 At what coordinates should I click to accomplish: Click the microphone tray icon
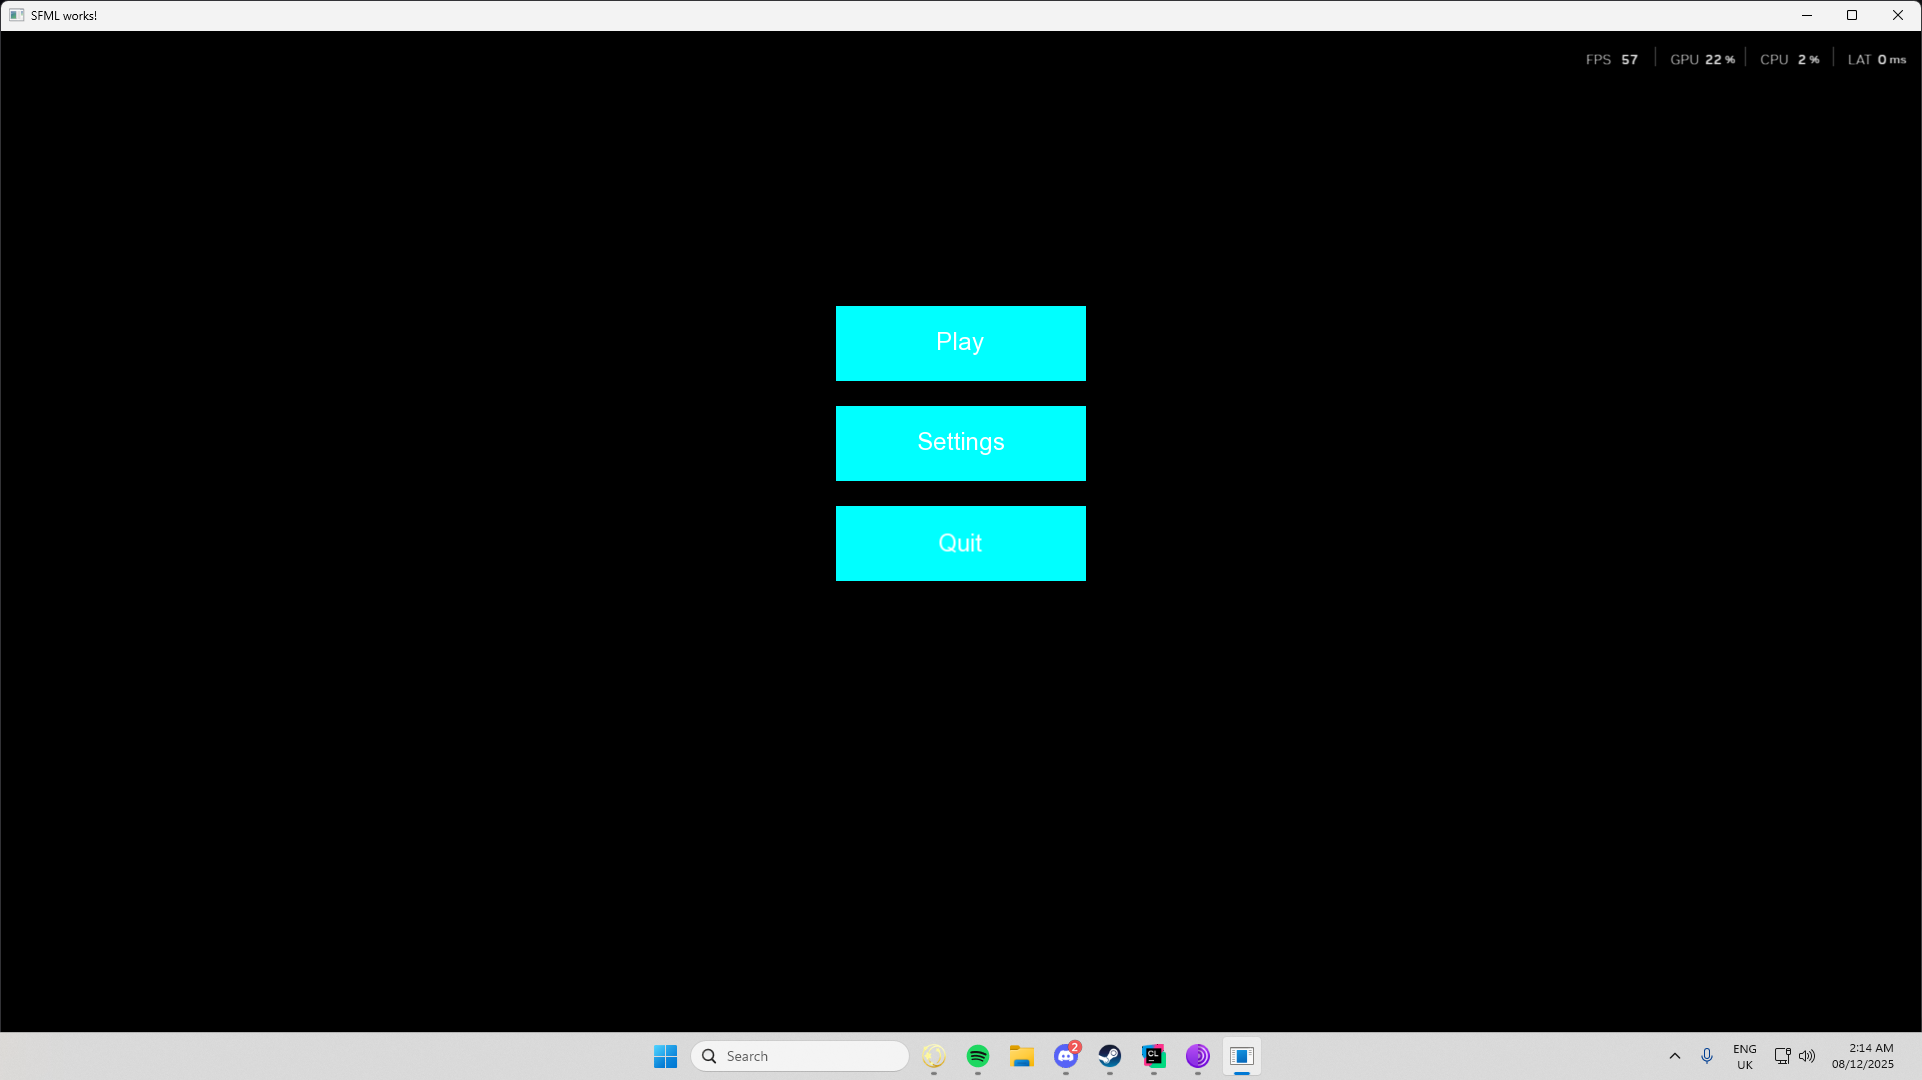pos(1707,1056)
